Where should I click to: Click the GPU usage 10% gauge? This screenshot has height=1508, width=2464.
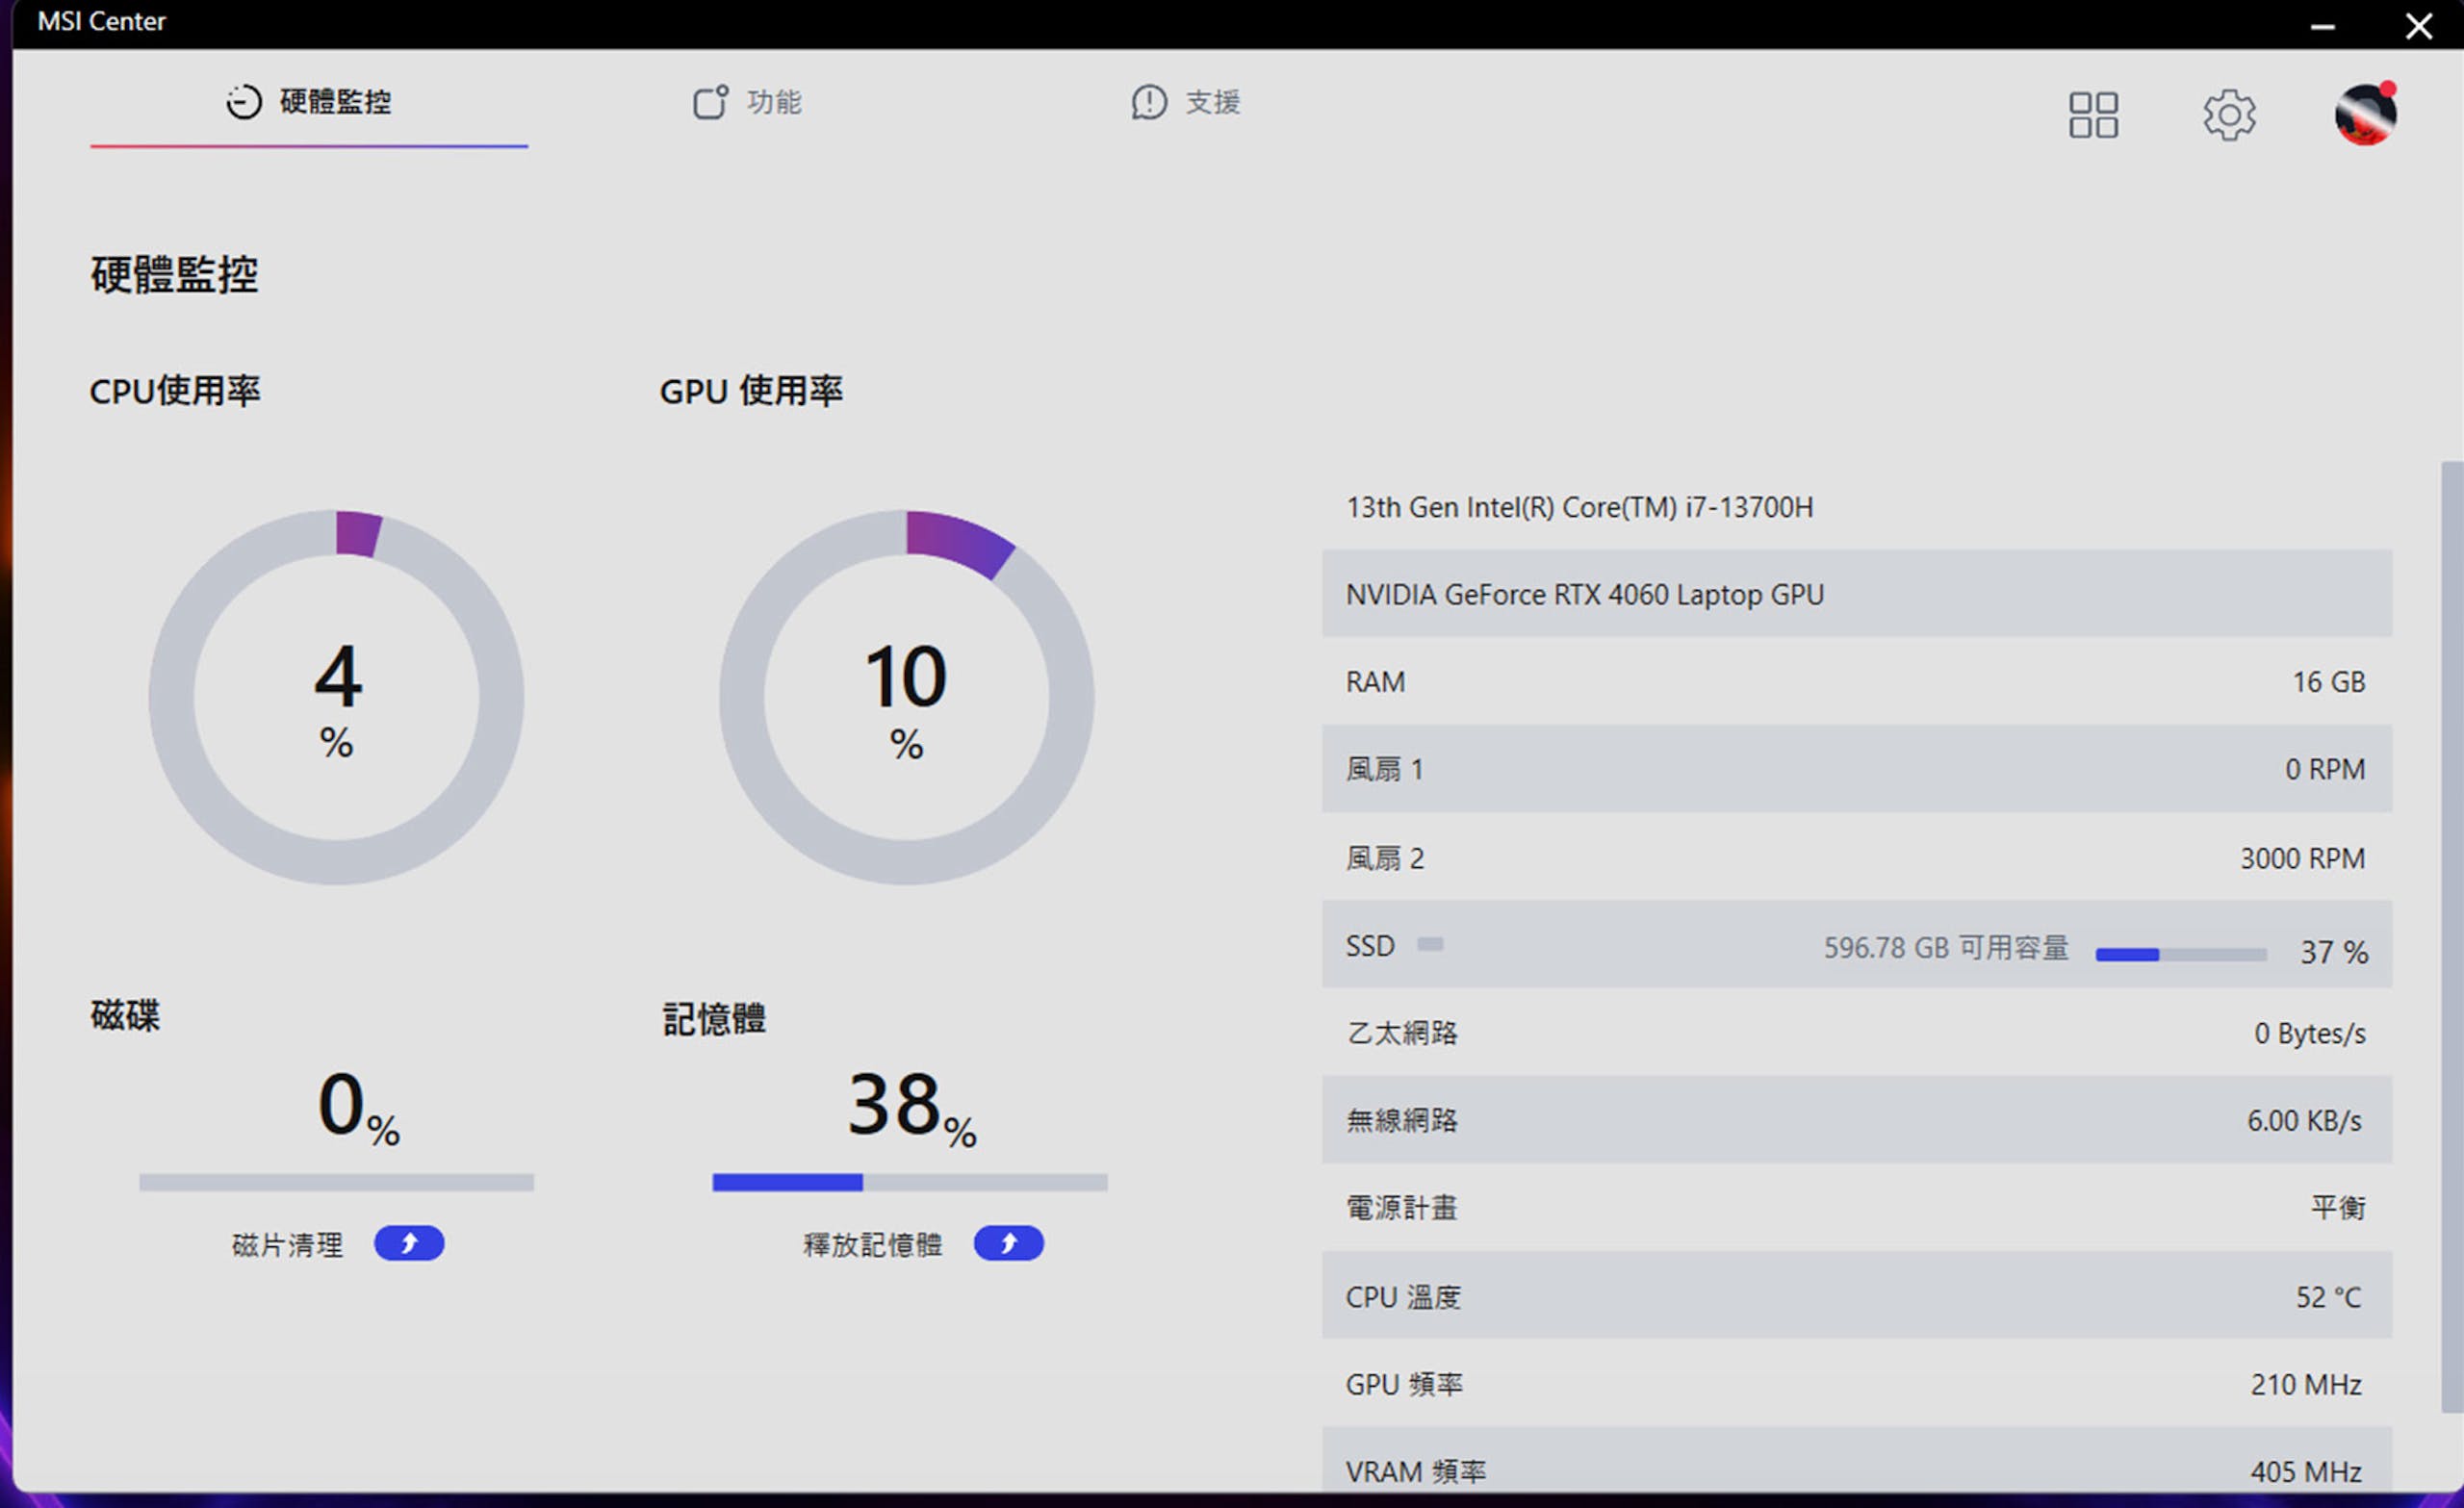906,697
